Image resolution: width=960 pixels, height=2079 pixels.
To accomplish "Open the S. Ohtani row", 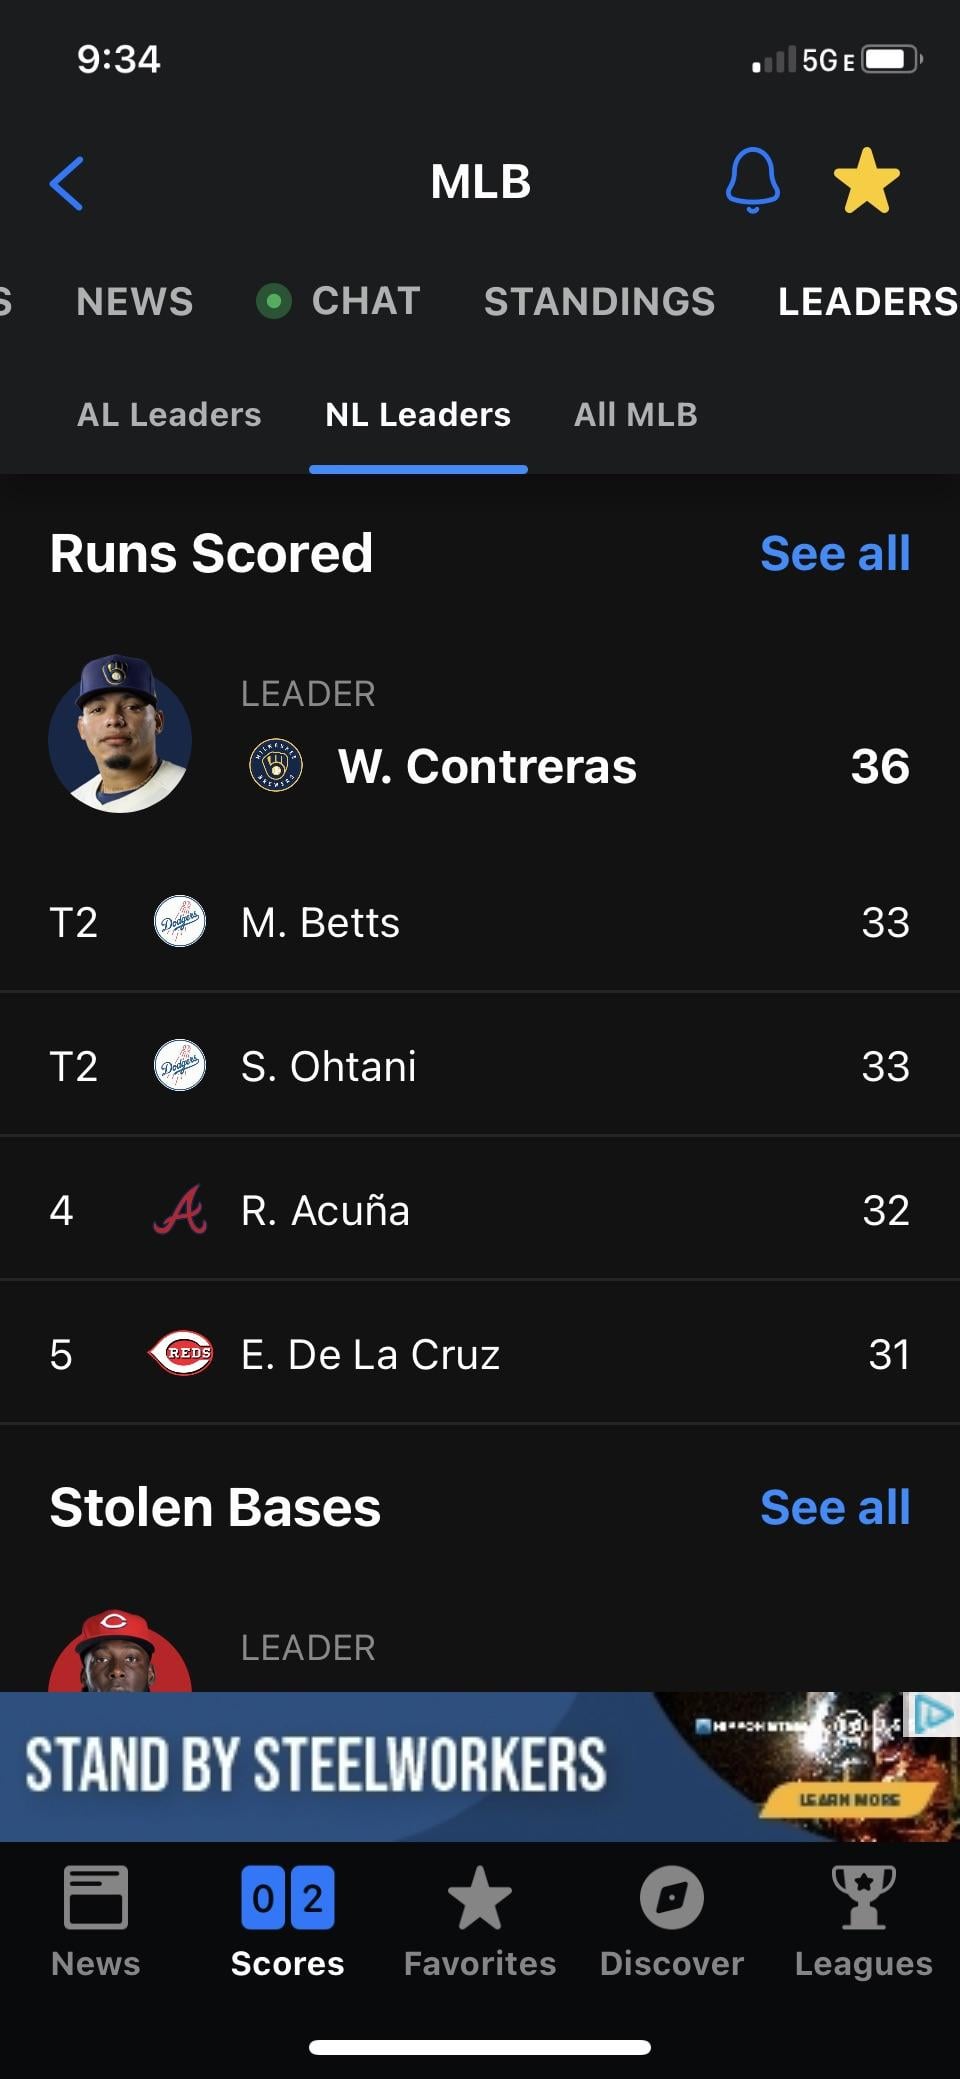I will pos(480,1065).
